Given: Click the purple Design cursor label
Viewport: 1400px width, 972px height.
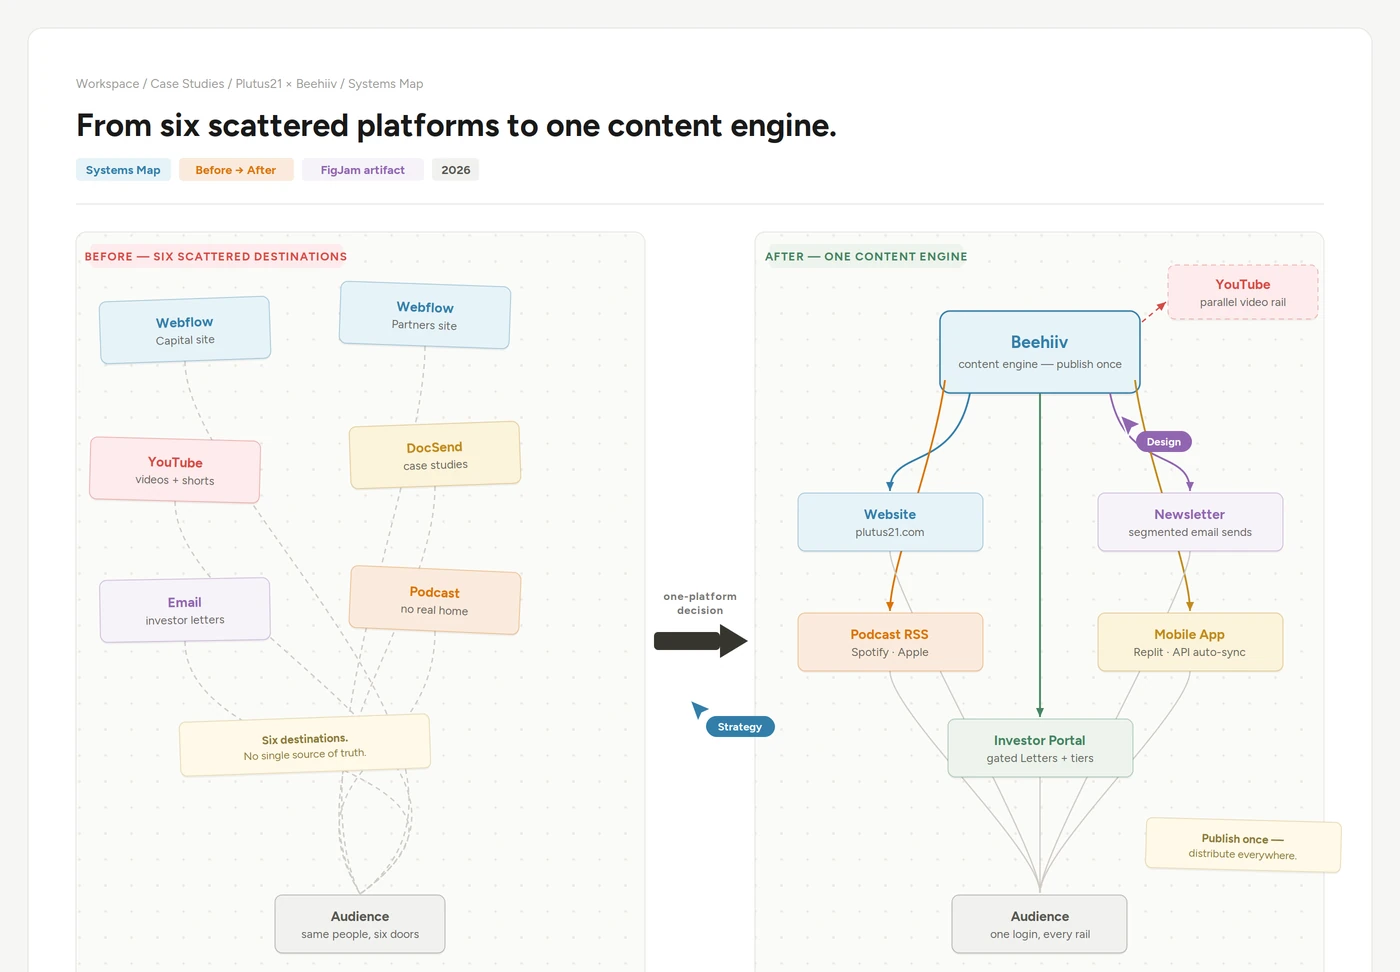Looking at the screenshot, I should tap(1164, 442).
